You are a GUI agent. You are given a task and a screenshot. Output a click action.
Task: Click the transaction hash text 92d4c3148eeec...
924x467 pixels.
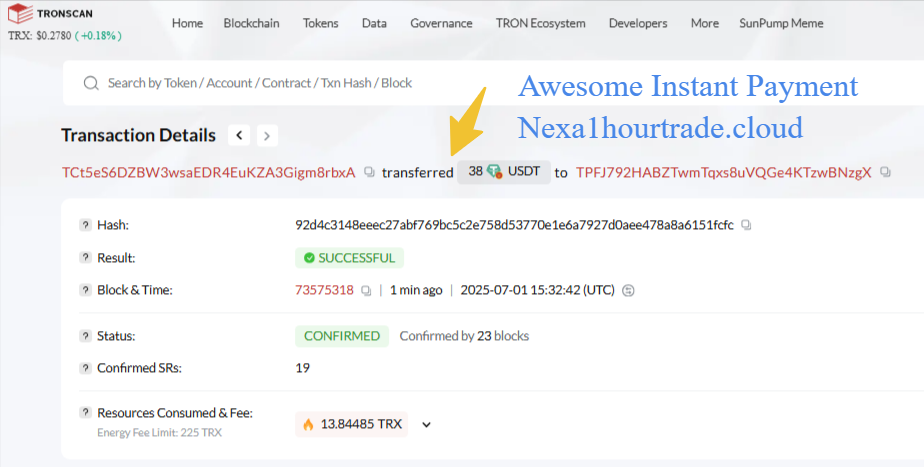tap(514, 225)
